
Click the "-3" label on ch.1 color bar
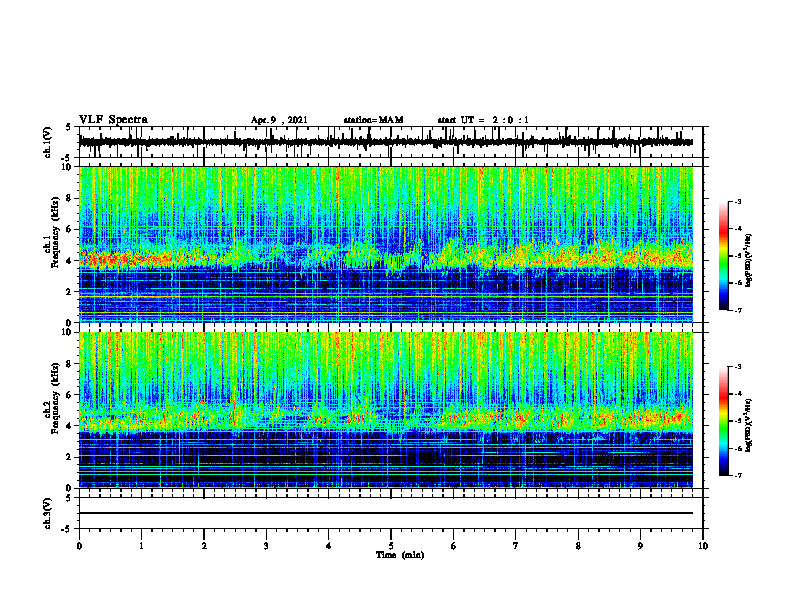click(737, 202)
